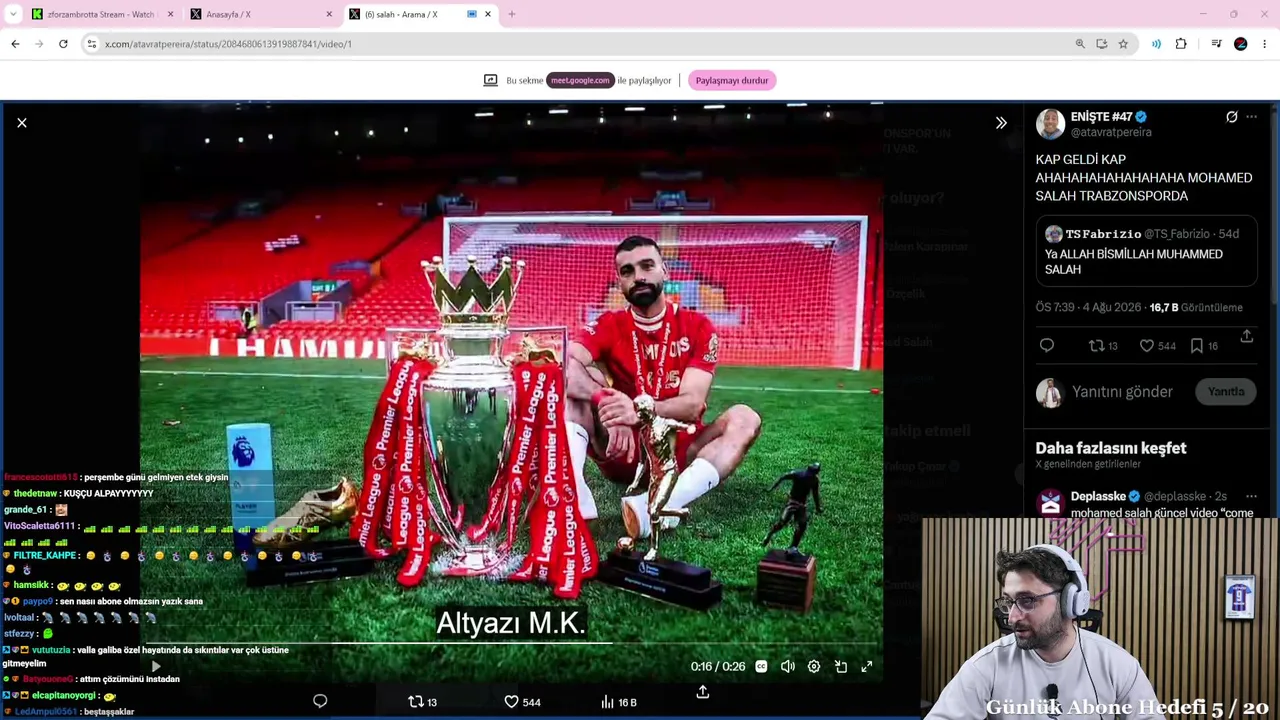The height and width of the screenshot is (720, 1280).
Task: Open the browser three-dot menu
Action: pyautogui.click(x=1265, y=44)
